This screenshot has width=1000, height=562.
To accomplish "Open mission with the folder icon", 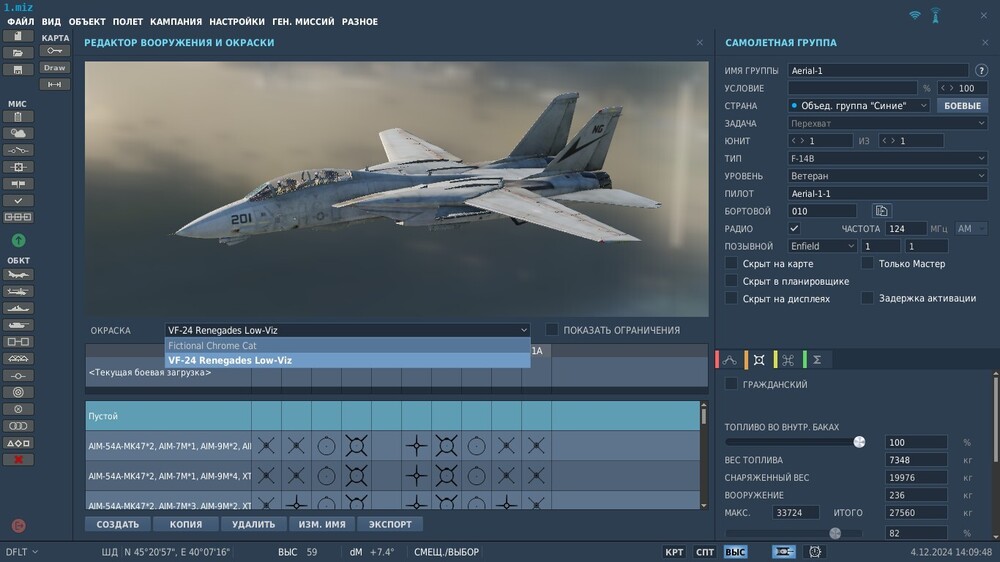I will coord(18,53).
